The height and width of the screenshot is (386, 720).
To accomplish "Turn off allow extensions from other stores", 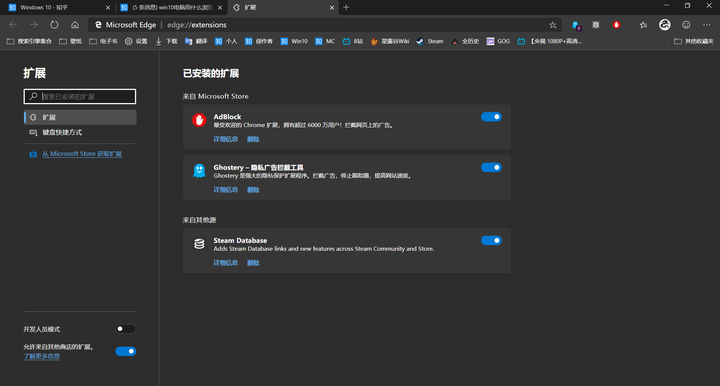I will click(x=125, y=351).
